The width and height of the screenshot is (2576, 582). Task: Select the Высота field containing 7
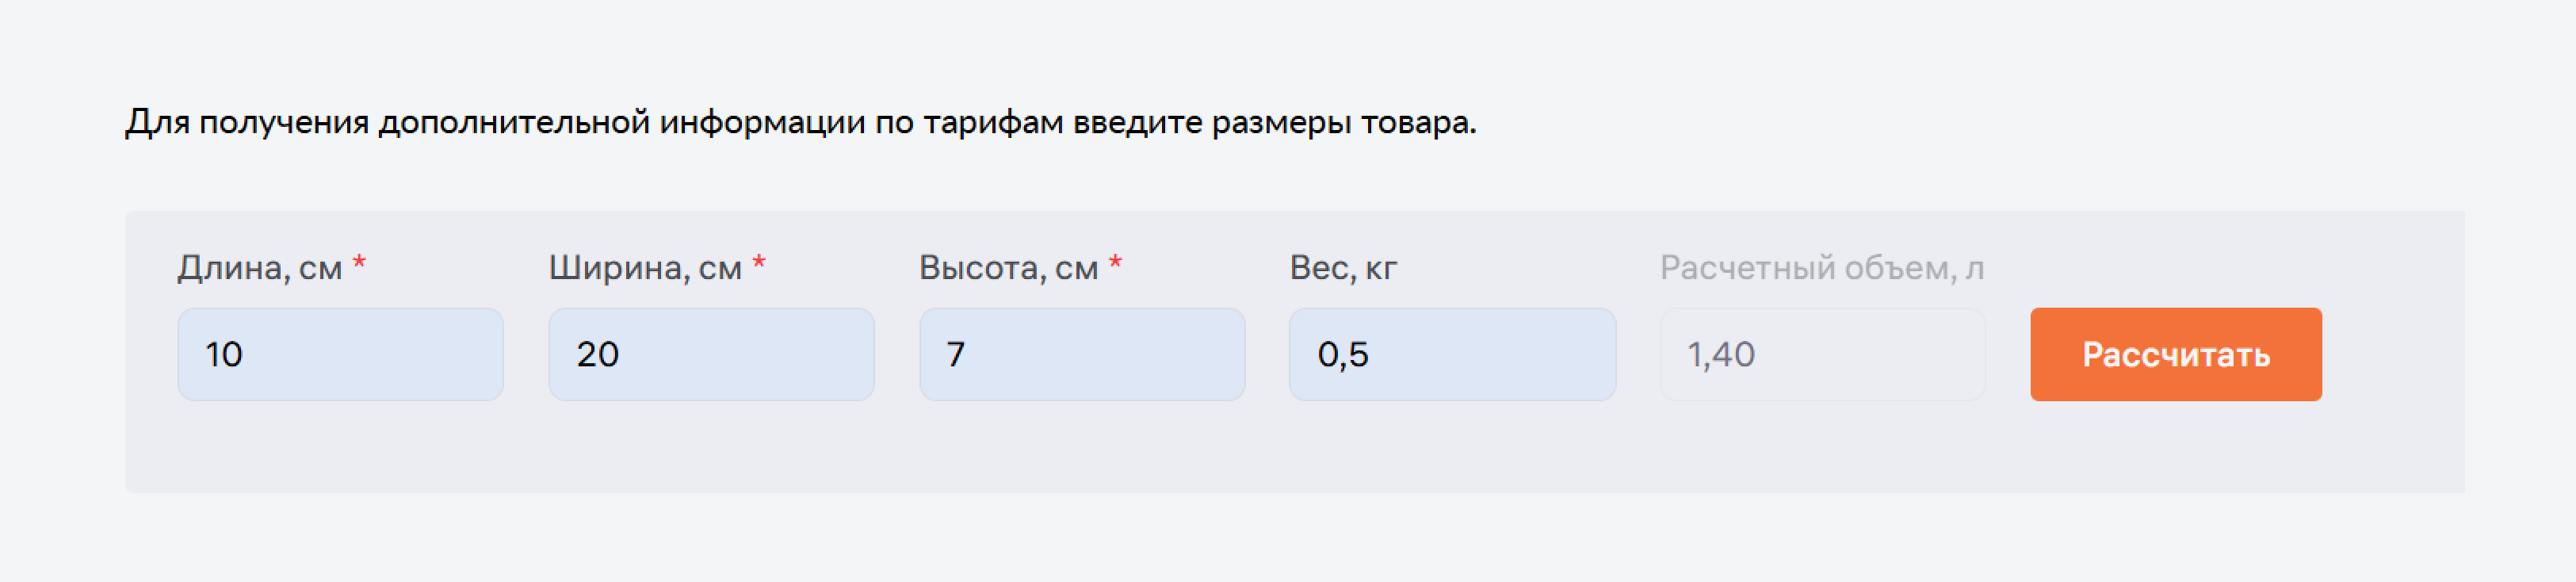pyautogui.click(x=1082, y=354)
